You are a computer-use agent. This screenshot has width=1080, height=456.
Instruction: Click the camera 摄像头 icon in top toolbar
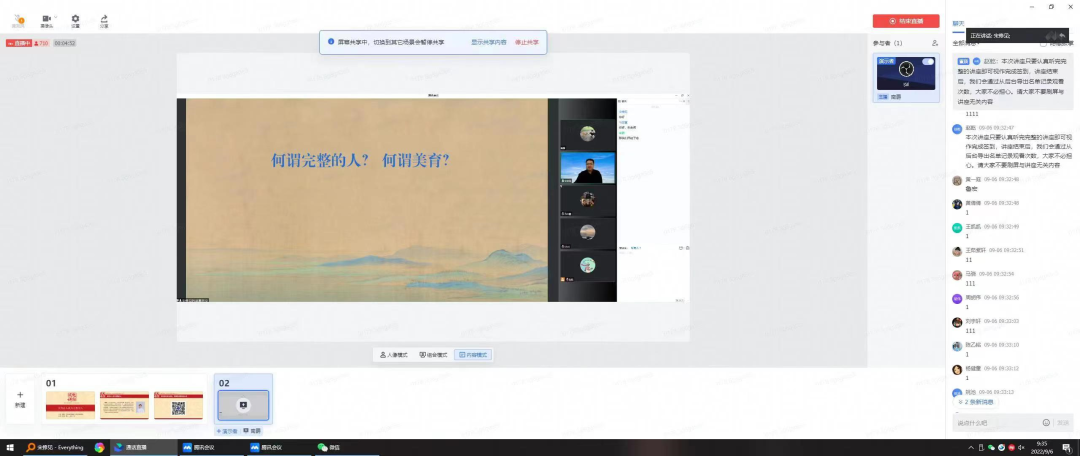coord(45,19)
